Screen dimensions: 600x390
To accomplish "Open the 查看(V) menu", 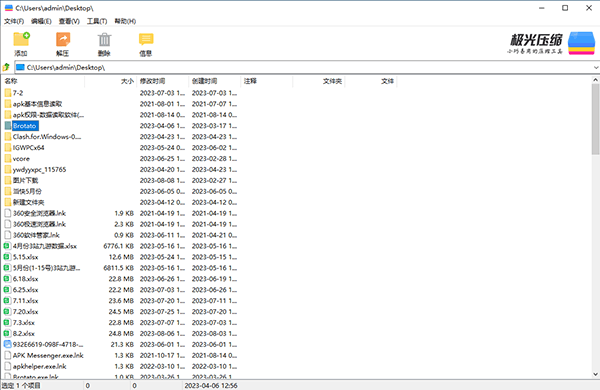I will click(x=69, y=21).
